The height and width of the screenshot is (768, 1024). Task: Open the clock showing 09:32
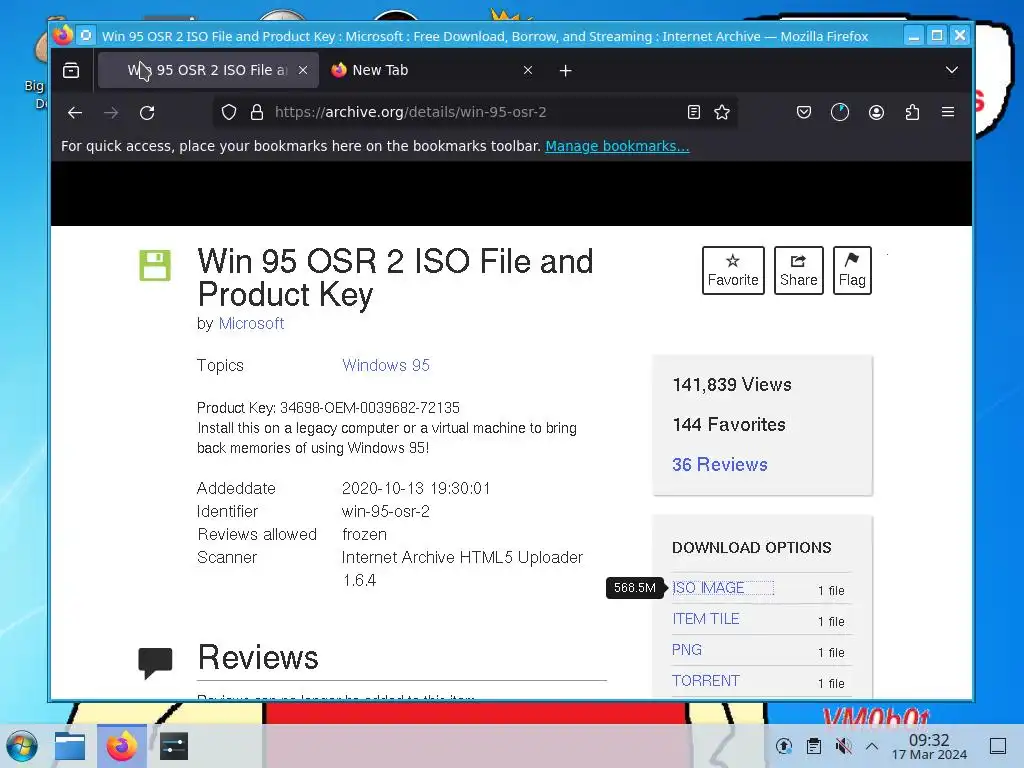[929, 746]
